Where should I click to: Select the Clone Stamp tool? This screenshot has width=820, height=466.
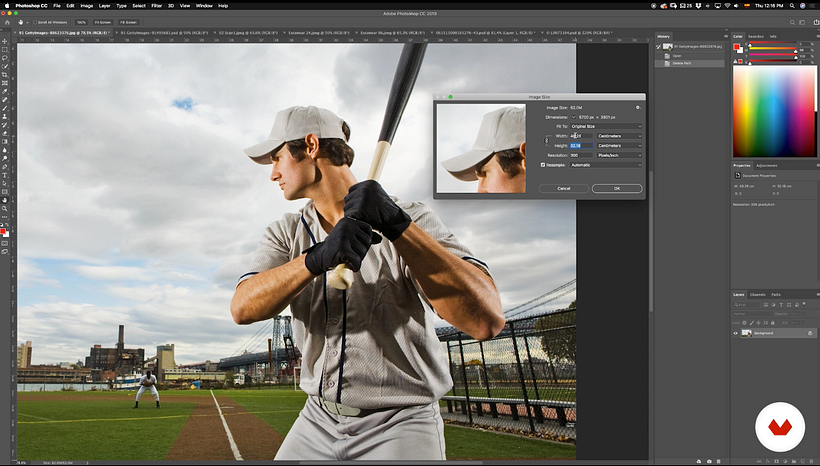[x=5, y=117]
